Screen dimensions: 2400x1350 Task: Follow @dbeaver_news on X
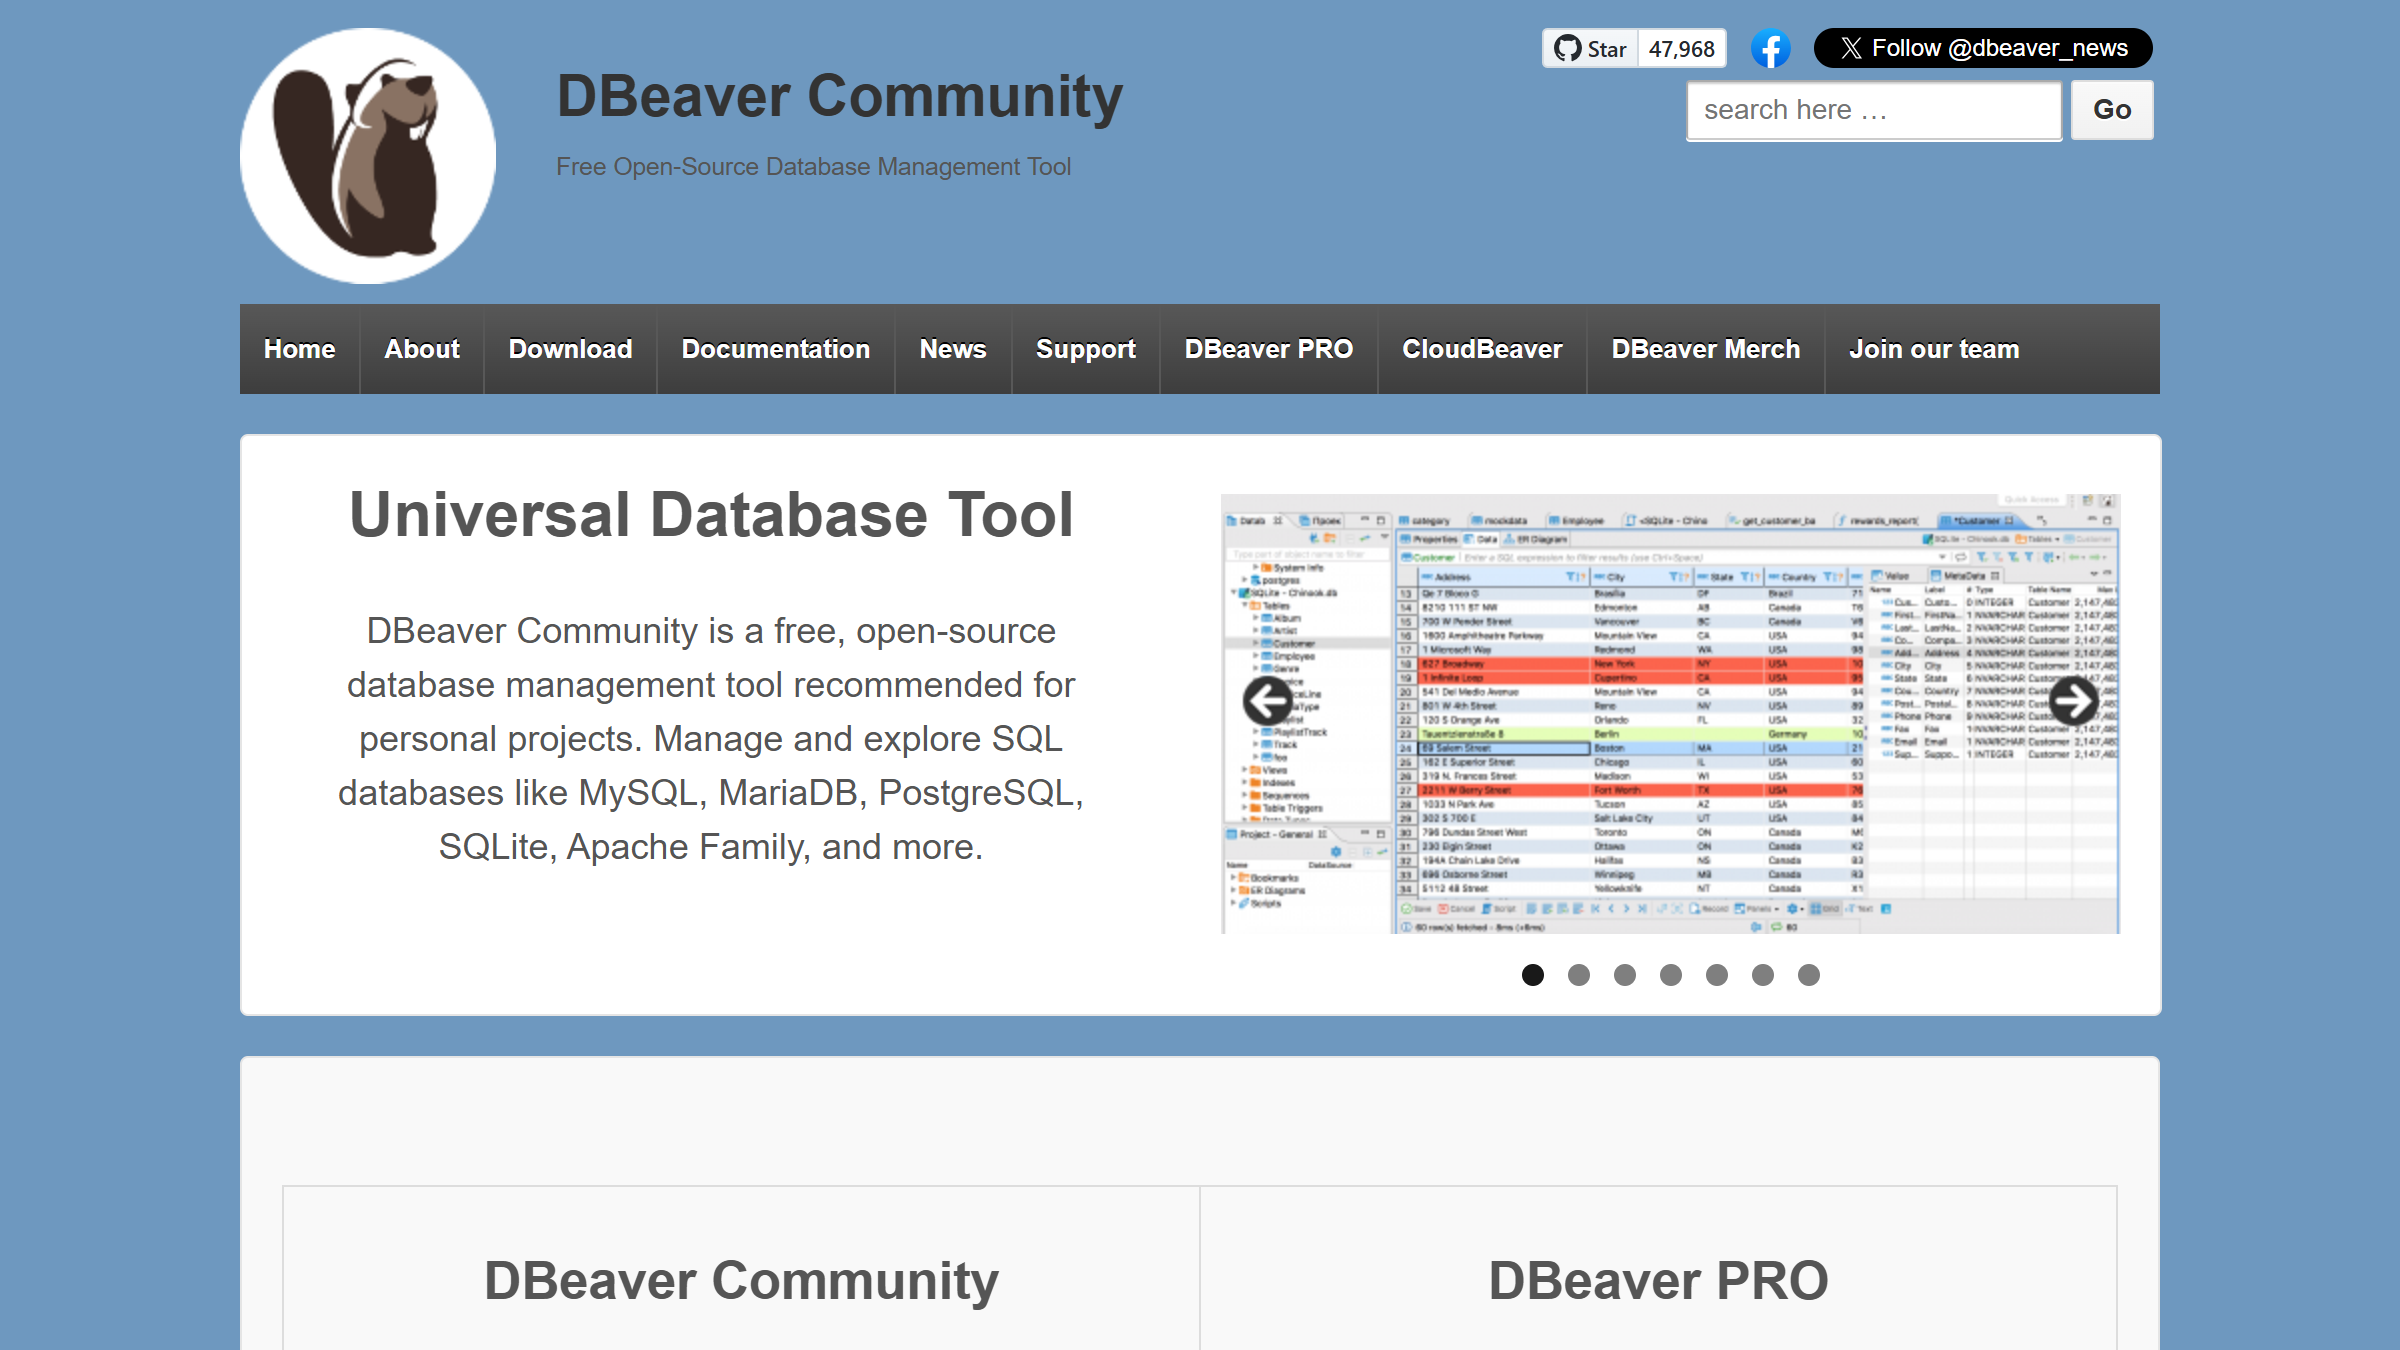[x=1982, y=48]
